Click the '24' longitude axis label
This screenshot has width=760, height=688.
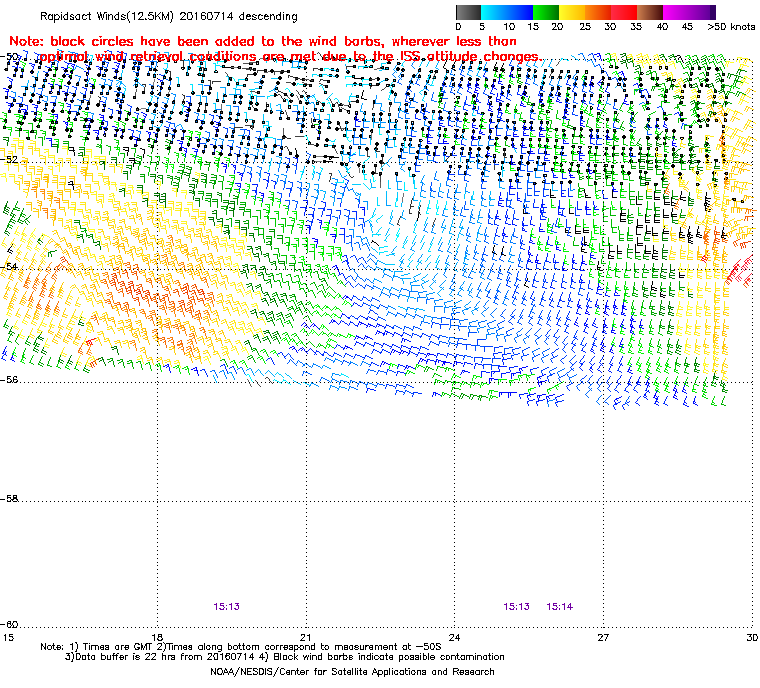pyautogui.click(x=454, y=637)
